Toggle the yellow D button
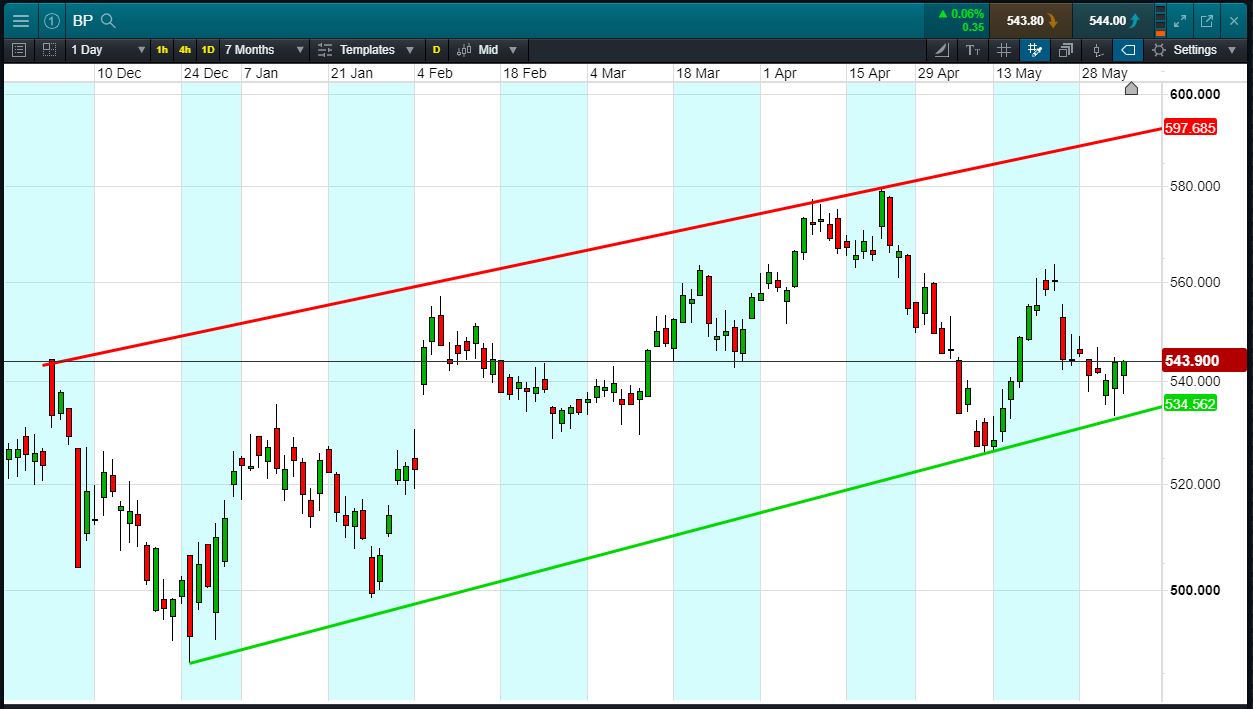This screenshot has height=709, width=1253. pyautogui.click(x=436, y=49)
